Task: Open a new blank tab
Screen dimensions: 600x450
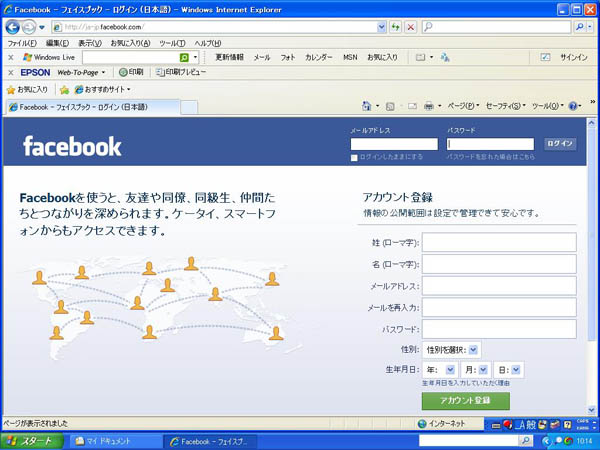Action: point(189,108)
